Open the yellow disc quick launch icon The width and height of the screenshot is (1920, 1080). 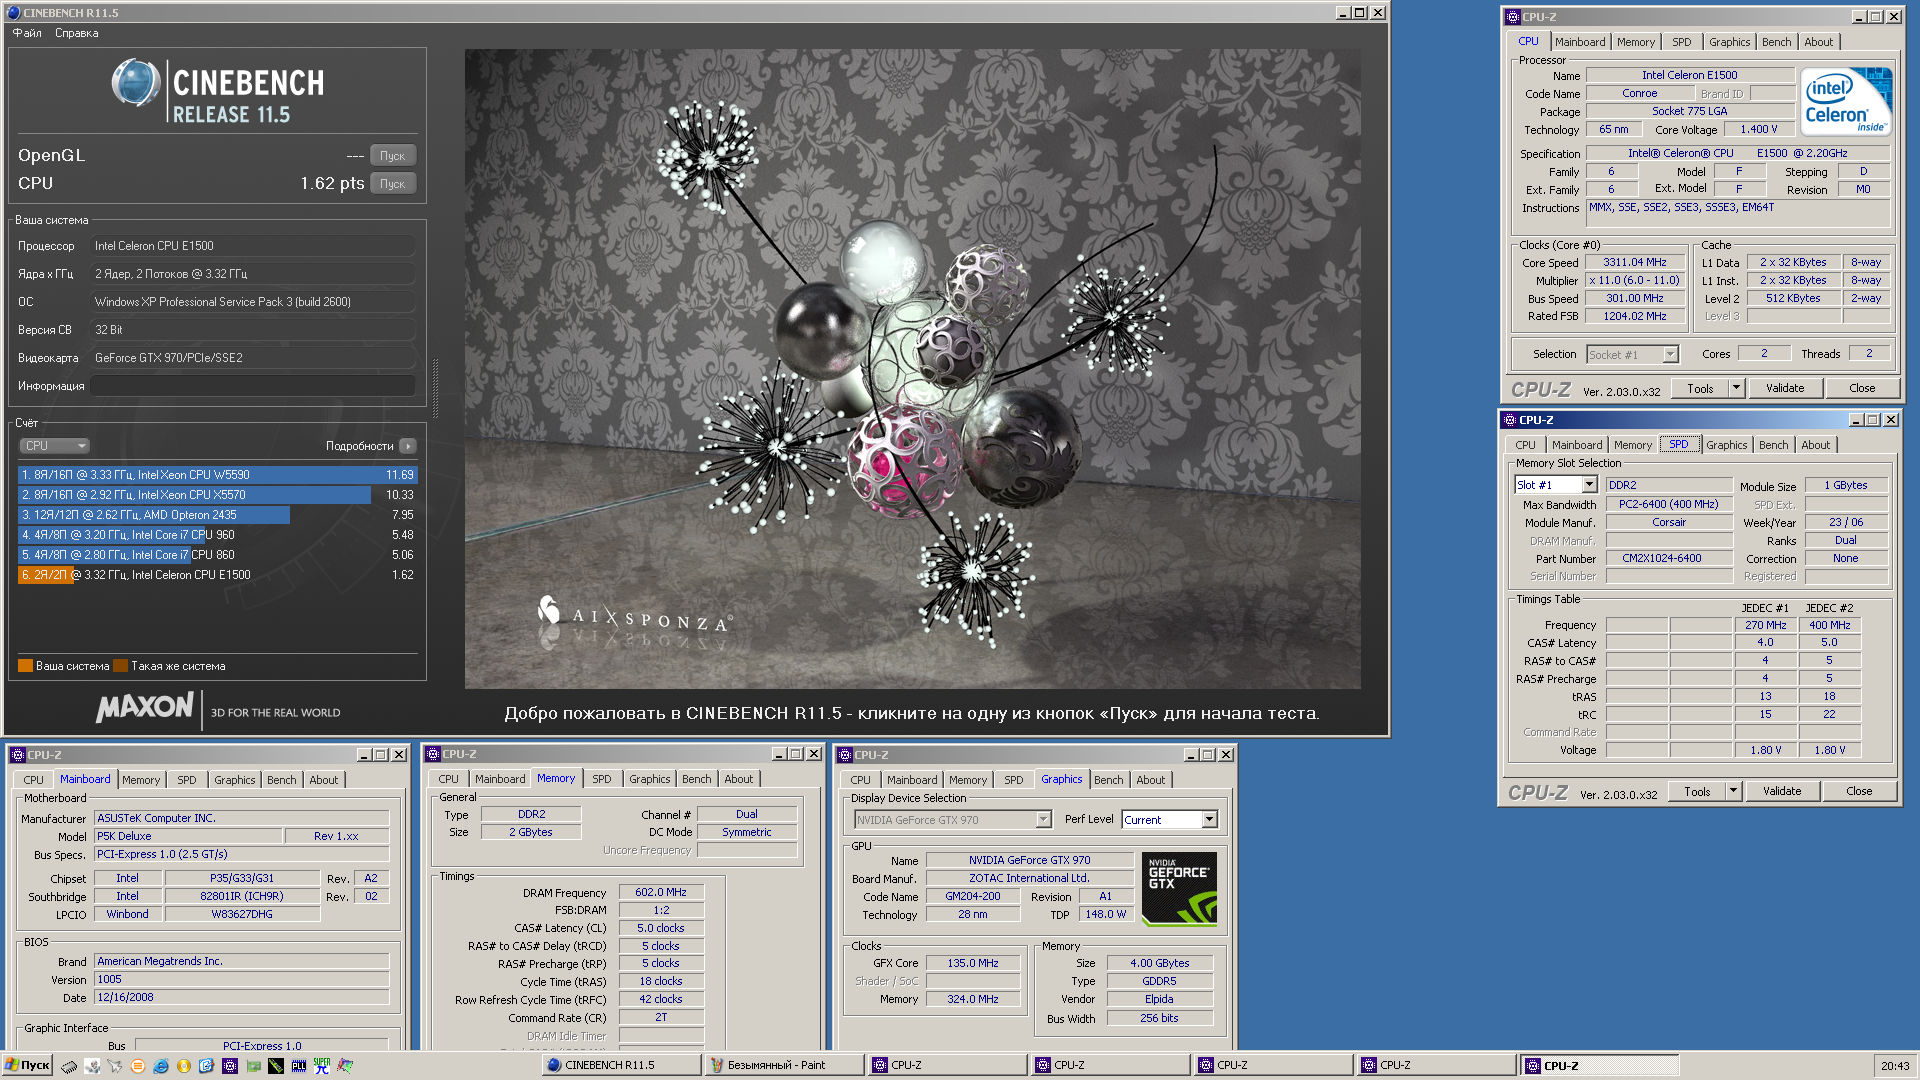point(184,1066)
